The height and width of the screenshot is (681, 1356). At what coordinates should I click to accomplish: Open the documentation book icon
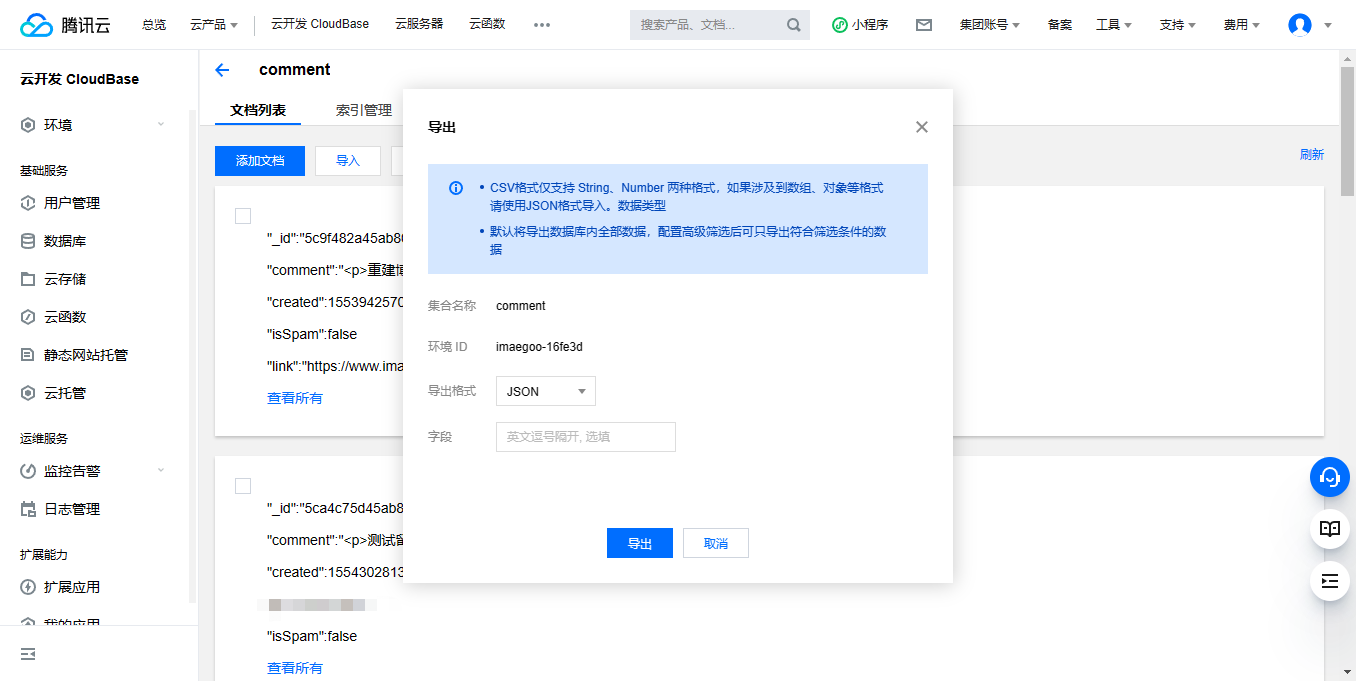[1330, 529]
